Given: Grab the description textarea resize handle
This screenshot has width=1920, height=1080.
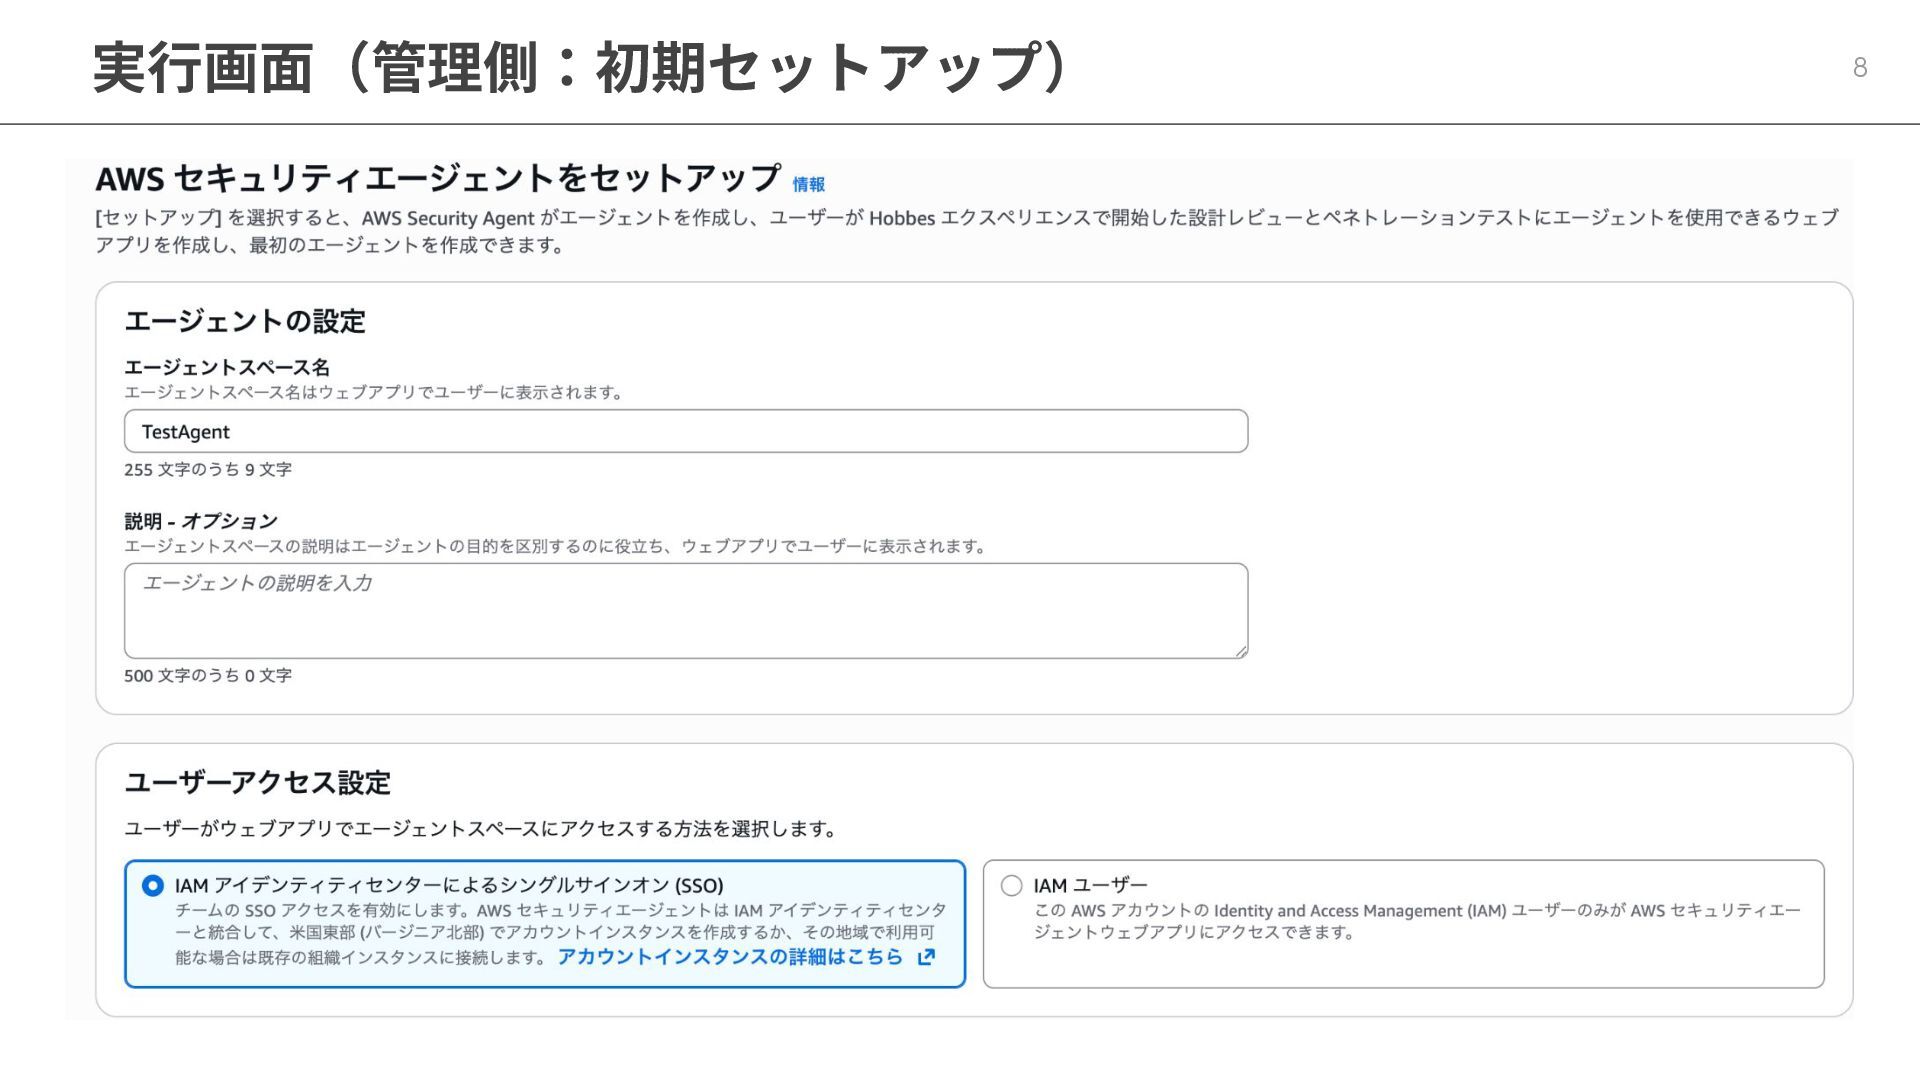Looking at the screenshot, I should coord(1240,651).
